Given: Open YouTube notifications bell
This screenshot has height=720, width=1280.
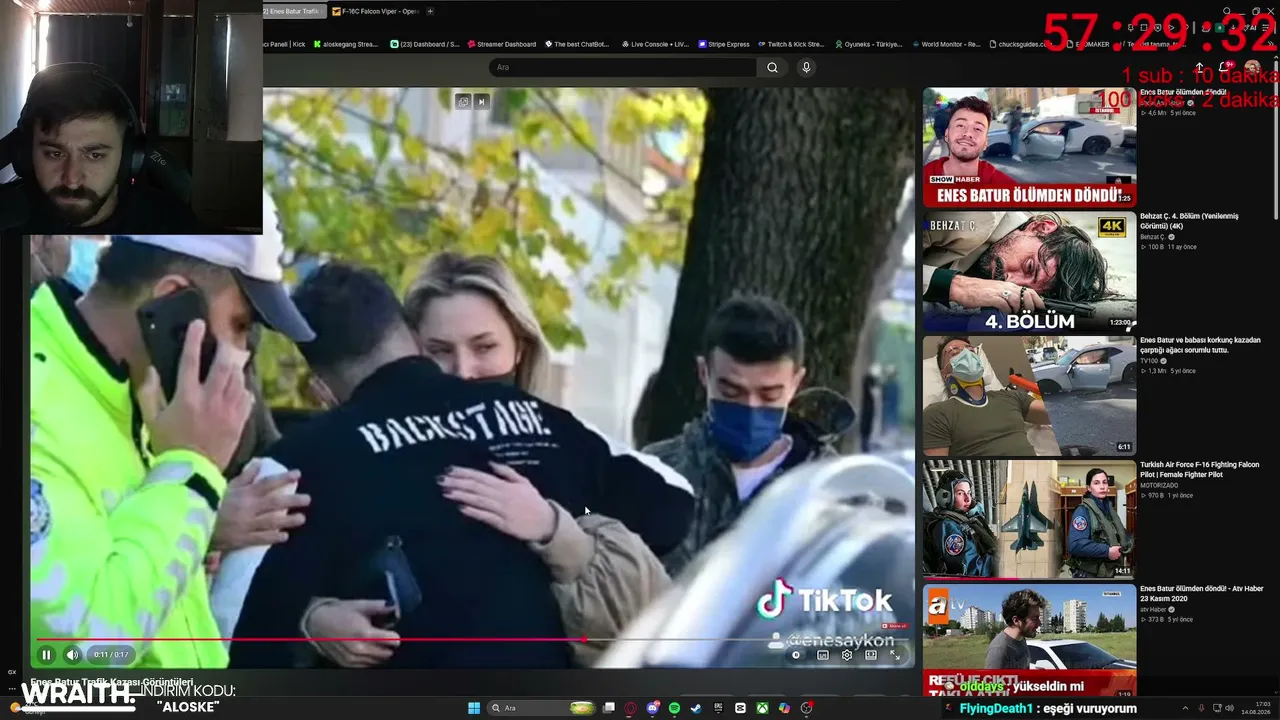Looking at the screenshot, I should (x=1226, y=68).
